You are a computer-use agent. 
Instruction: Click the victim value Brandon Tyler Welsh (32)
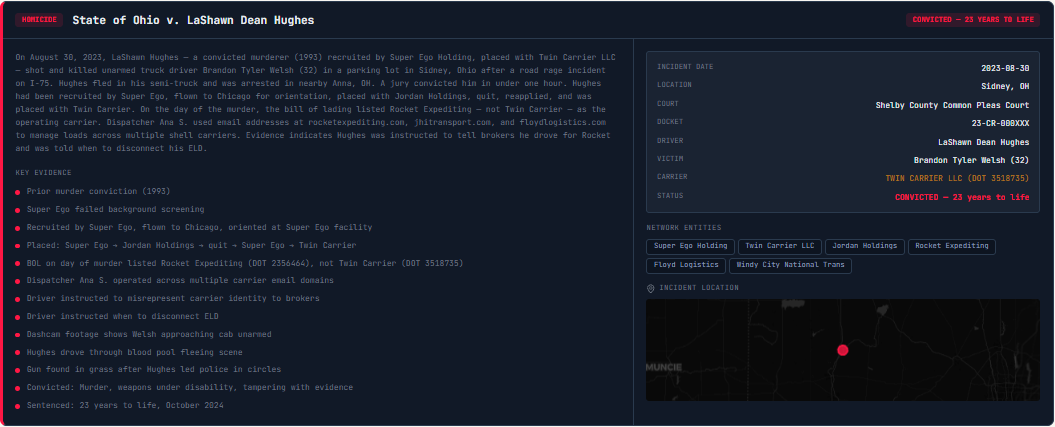click(972, 160)
